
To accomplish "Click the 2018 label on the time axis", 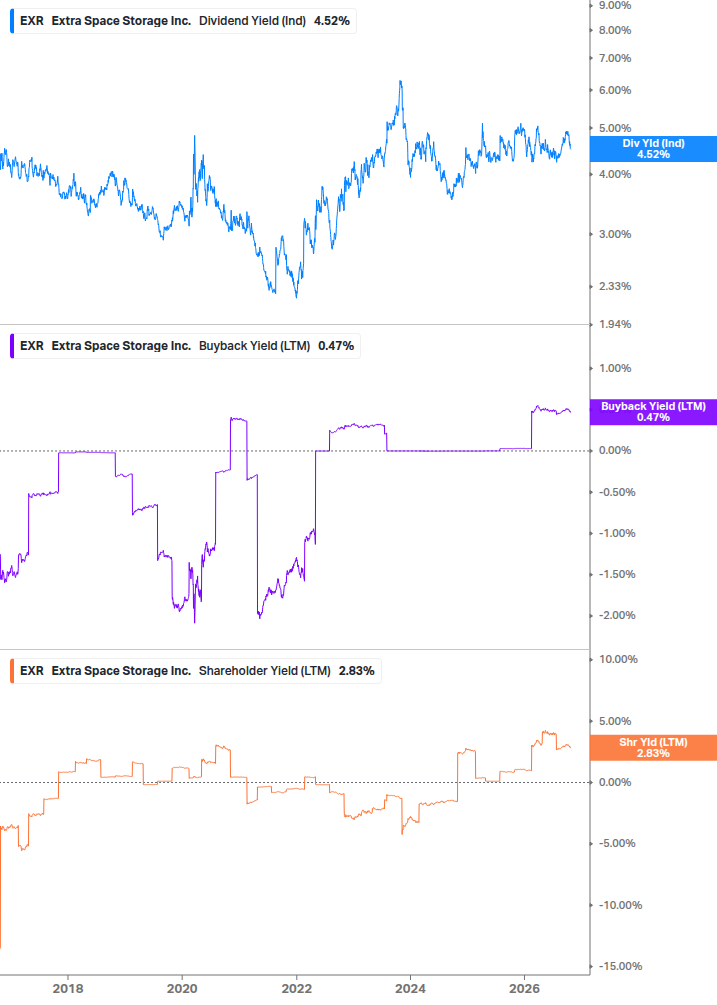I will (68, 988).
